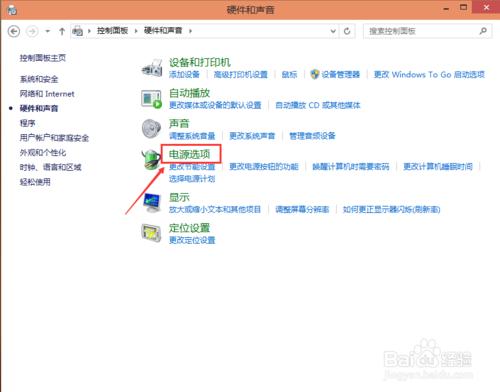Open 设备管理器 link

[x=341, y=75]
